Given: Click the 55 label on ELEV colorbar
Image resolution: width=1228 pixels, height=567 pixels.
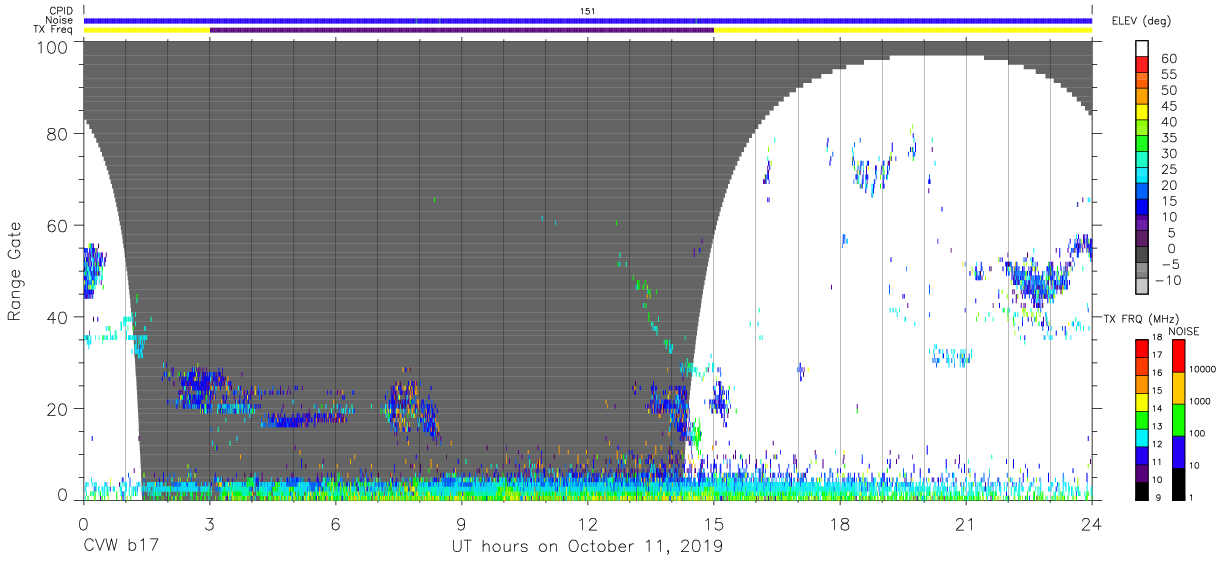Looking at the screenshot, I should [1169, 75].
